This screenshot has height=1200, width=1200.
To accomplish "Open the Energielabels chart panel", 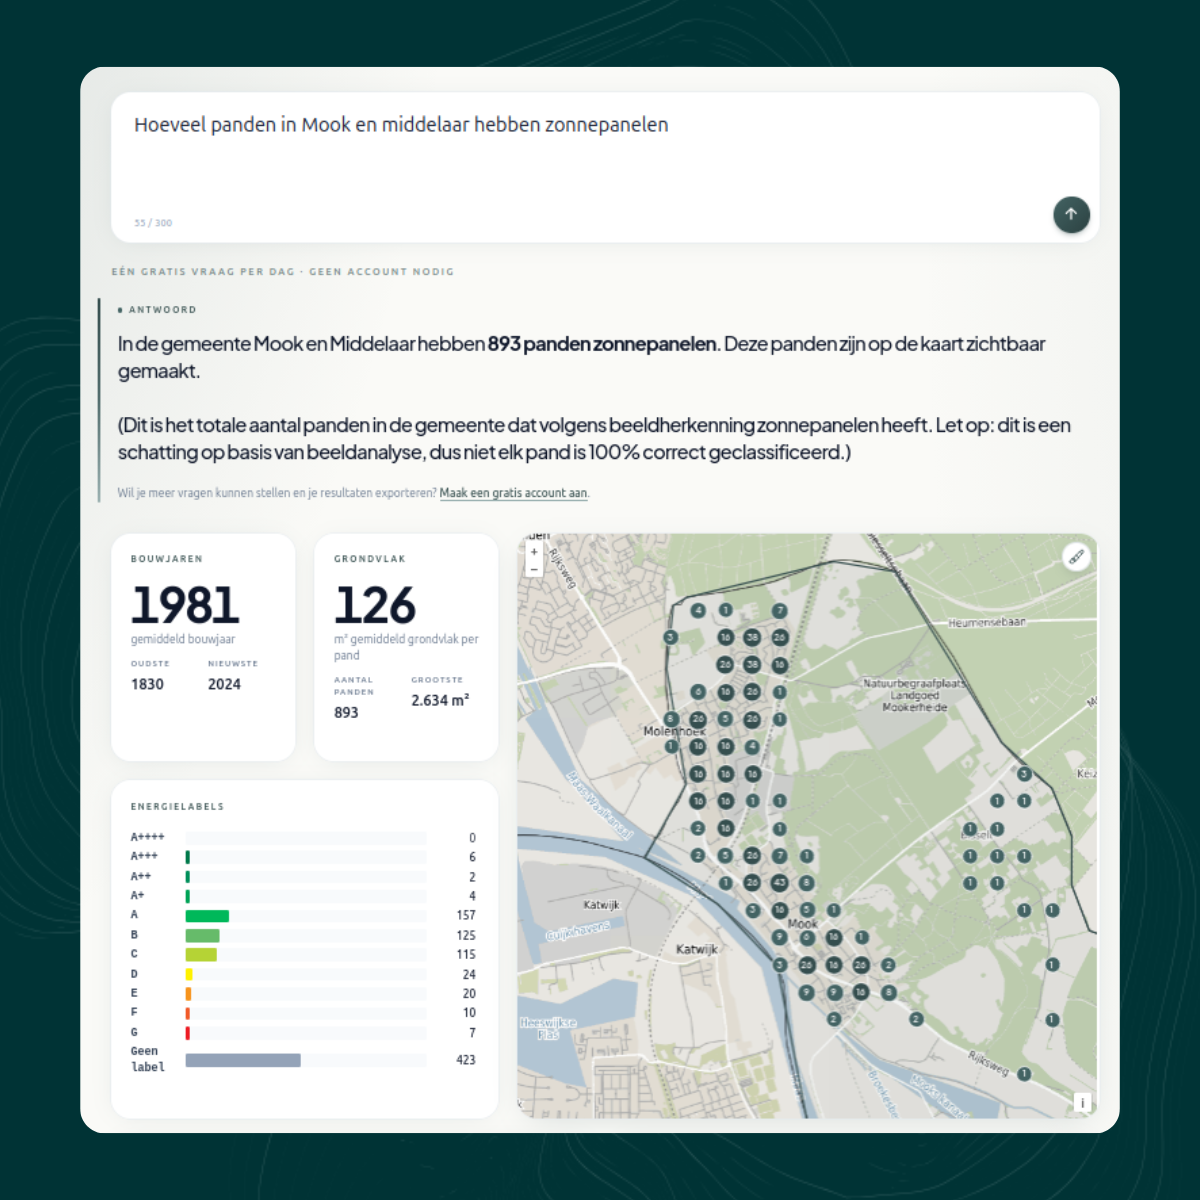I will [304, 949].
